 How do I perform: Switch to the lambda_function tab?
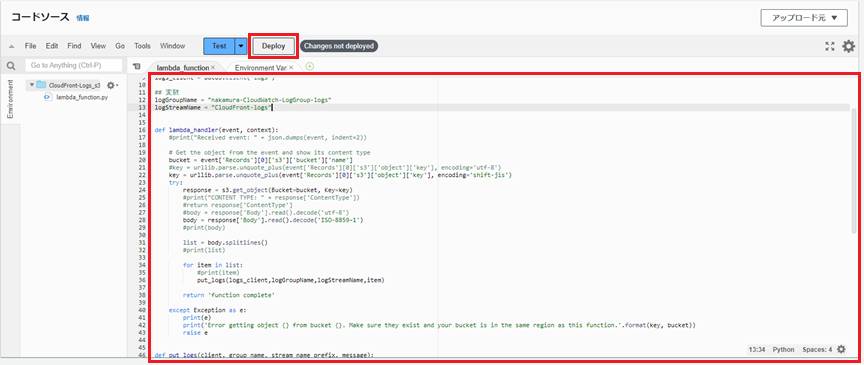[x=182, y=68]
